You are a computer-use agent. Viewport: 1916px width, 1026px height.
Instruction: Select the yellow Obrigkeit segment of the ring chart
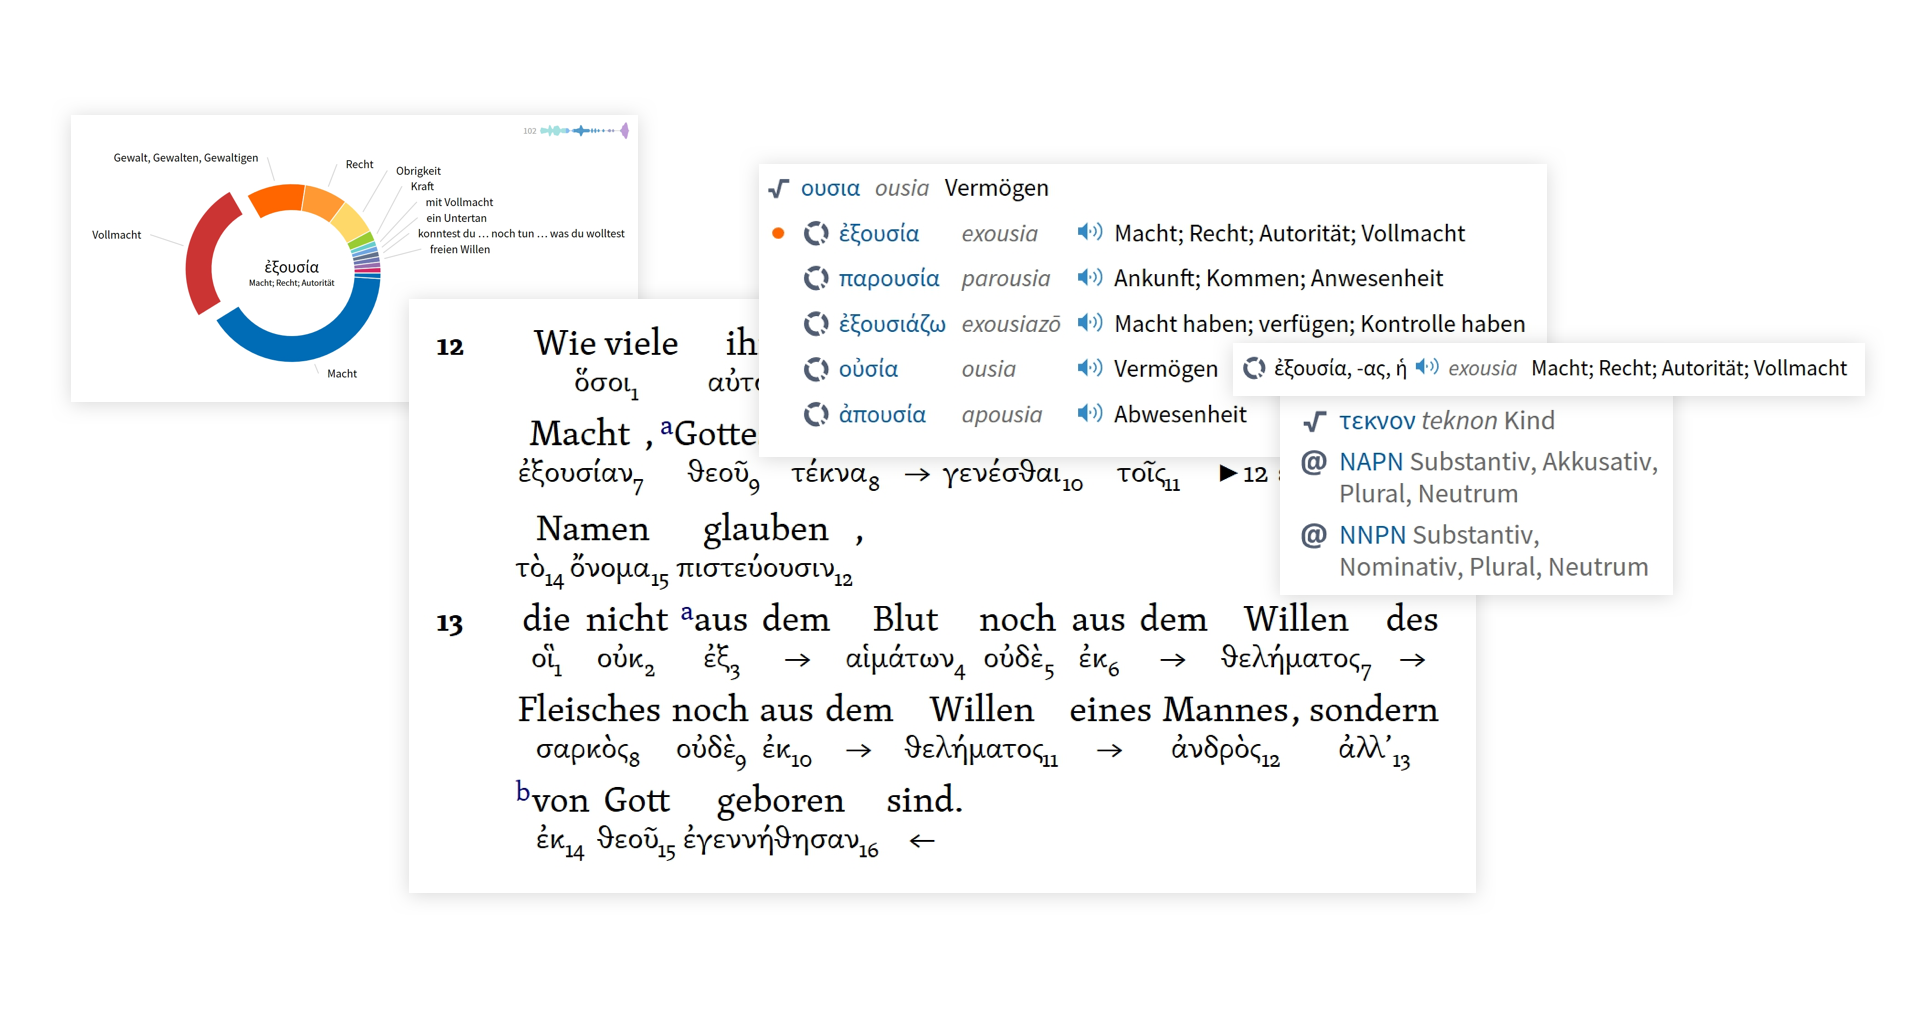click(351, 222)
